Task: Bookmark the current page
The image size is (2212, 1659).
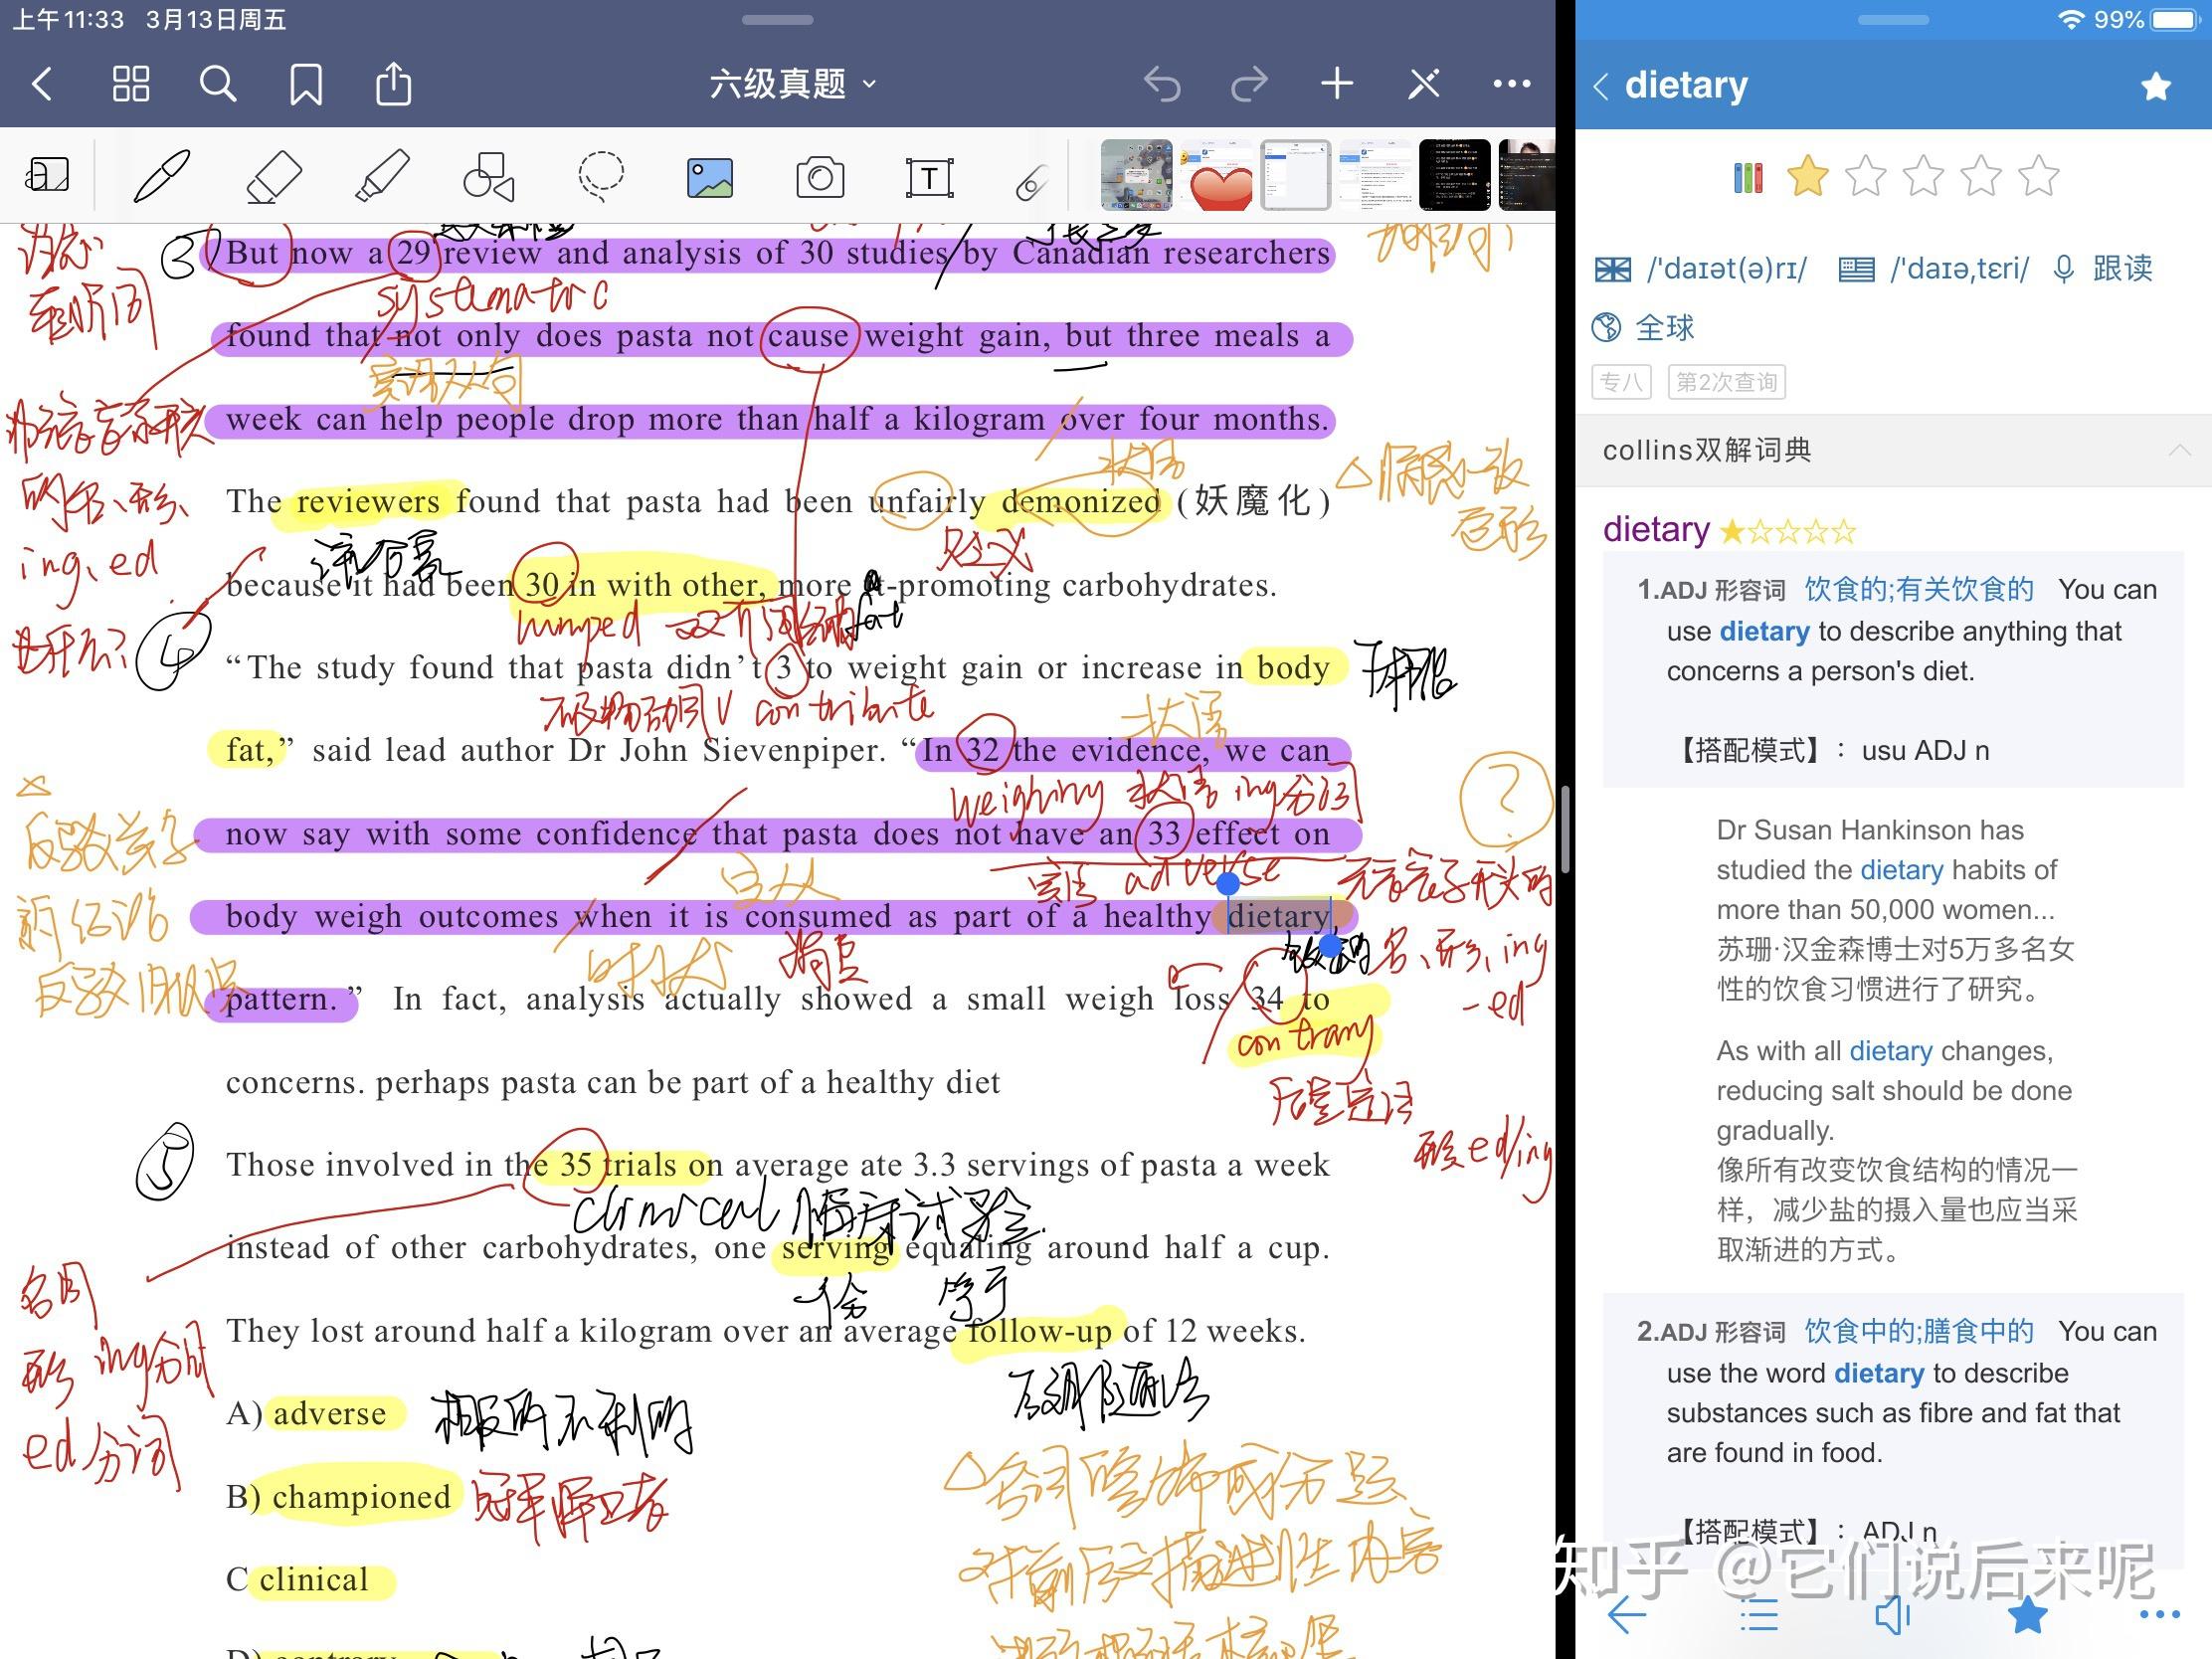Action: (x=306, y=84)
